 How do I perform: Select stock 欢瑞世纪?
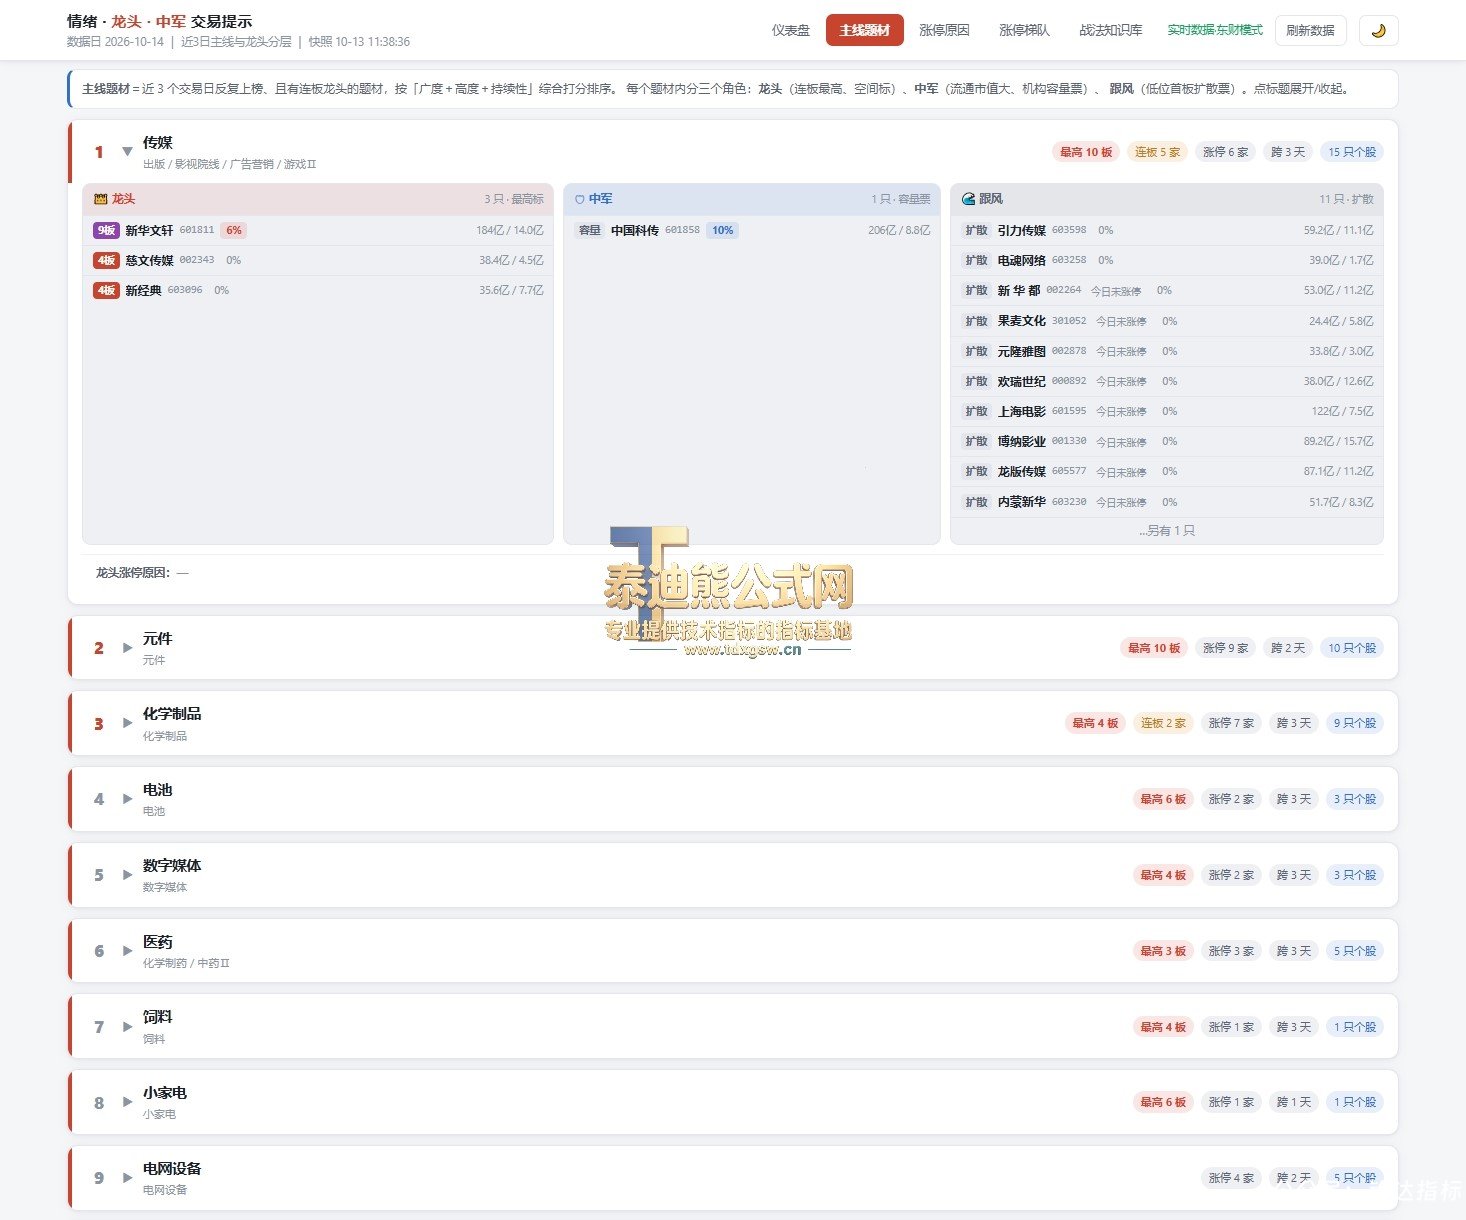tap(1021, 381)
